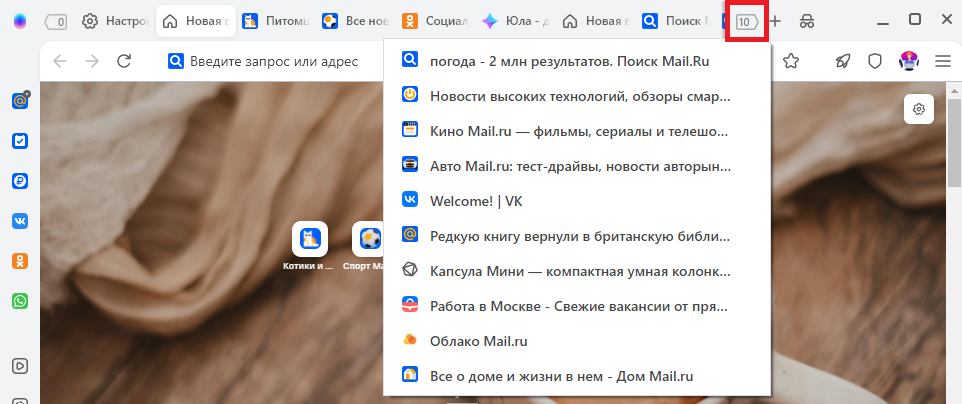This screenshot has height=404, width=962.
Task: Open the ruble payments sidebar icon
Action: [20, 181]
